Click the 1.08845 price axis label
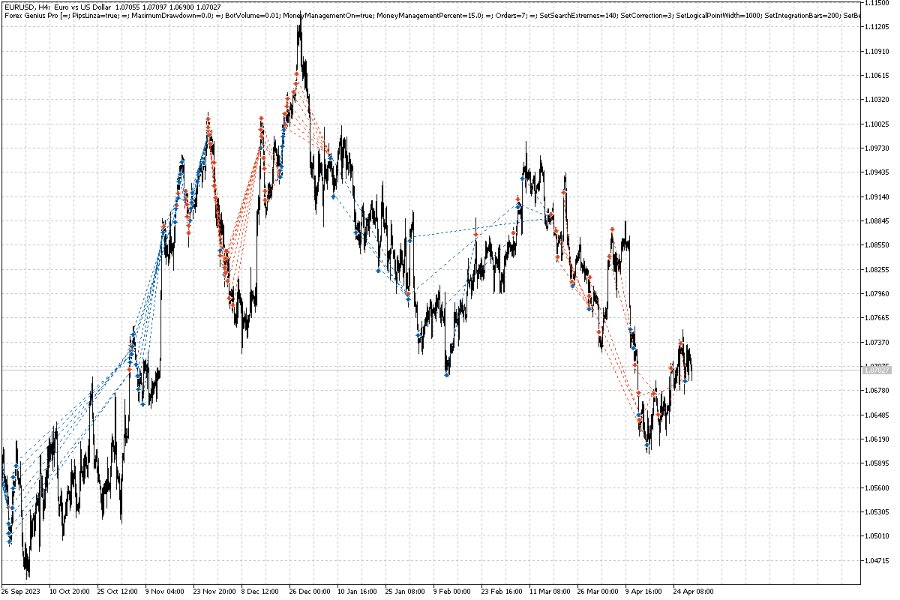900x600 pixels. pos(876,221)
